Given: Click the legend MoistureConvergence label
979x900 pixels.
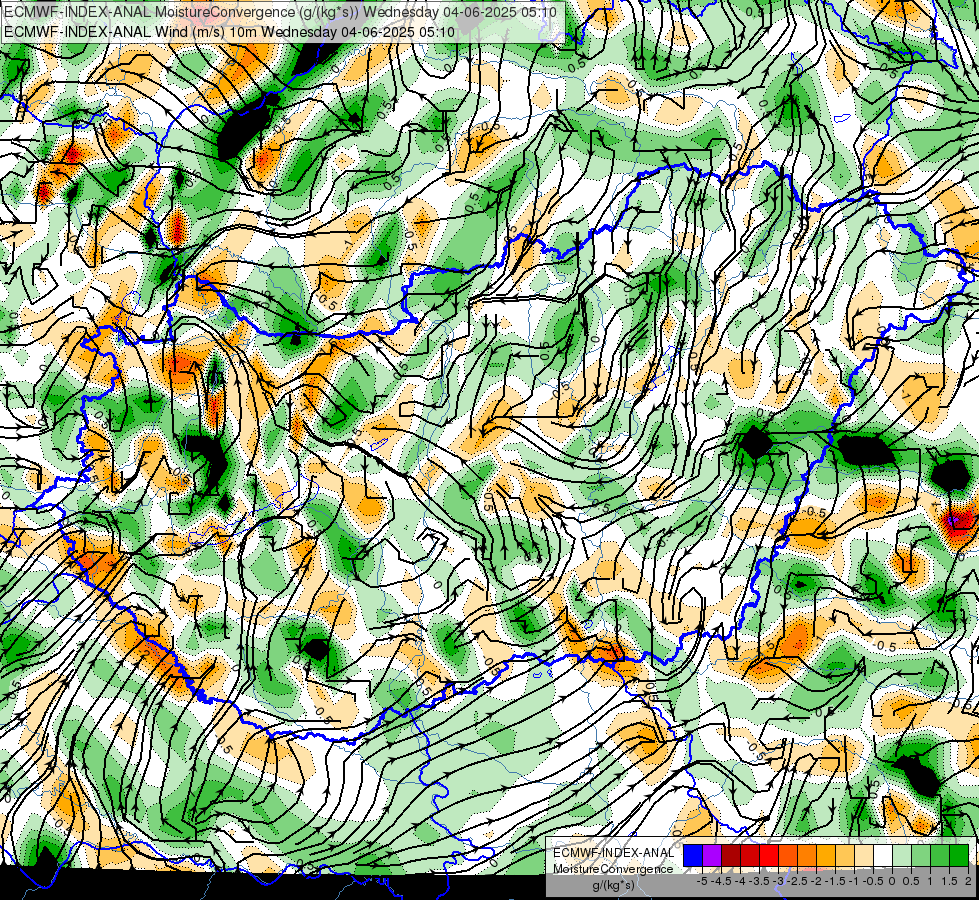Looking at the screenshot, I should point(613,869).
